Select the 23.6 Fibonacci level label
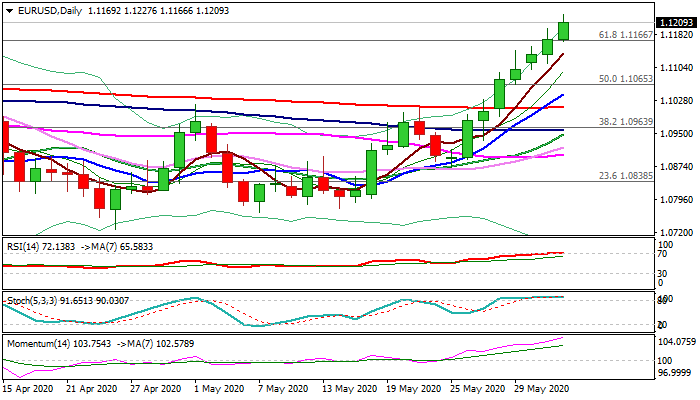The image size is (700, 400). tap(625, 176)
